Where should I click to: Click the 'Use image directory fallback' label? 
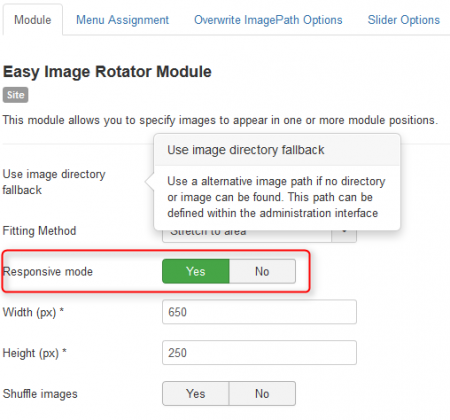point(54,182)
